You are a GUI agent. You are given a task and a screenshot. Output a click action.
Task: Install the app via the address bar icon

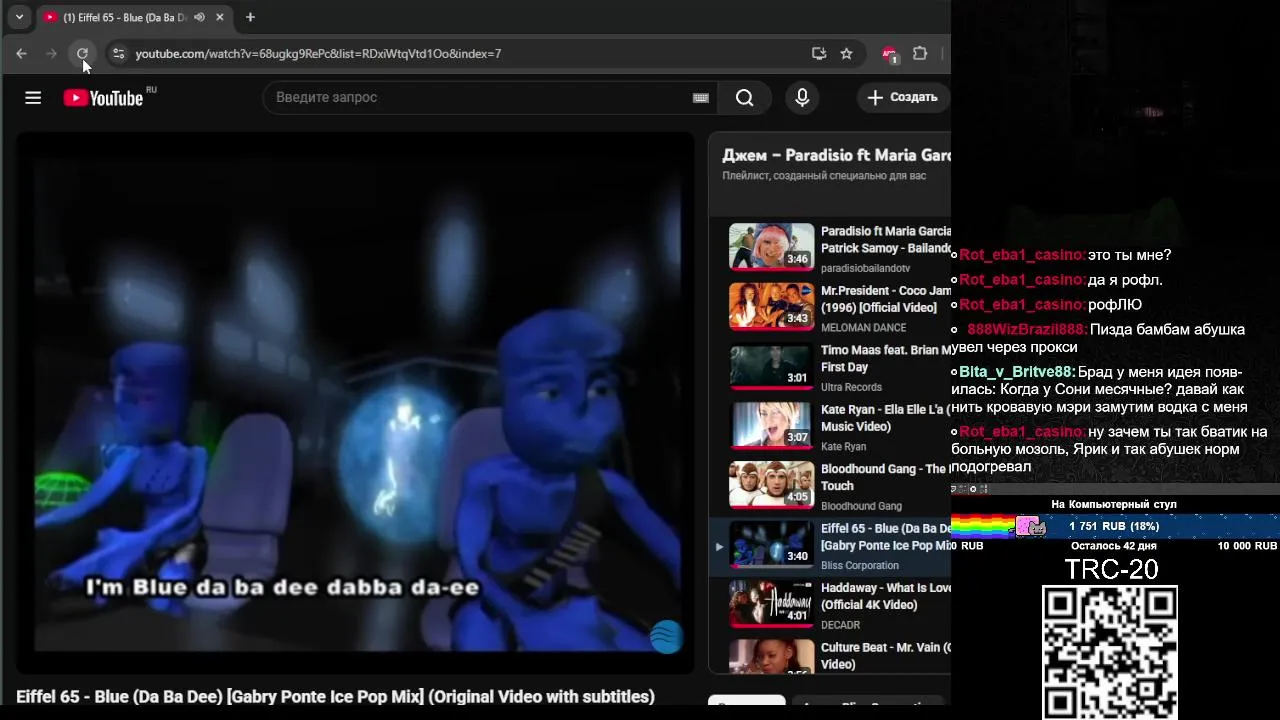819,53
